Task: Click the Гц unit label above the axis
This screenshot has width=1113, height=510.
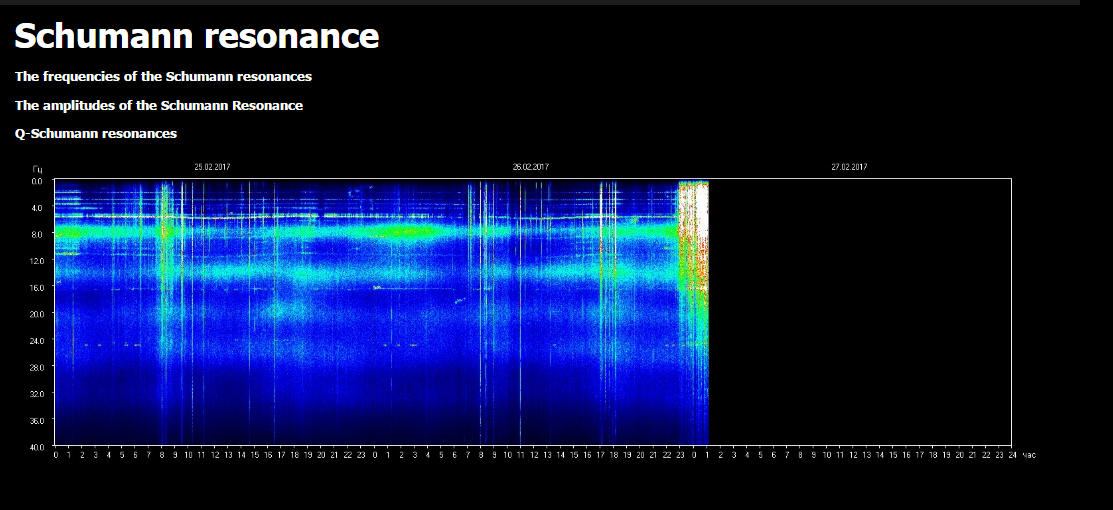Action: coord(37,169)
